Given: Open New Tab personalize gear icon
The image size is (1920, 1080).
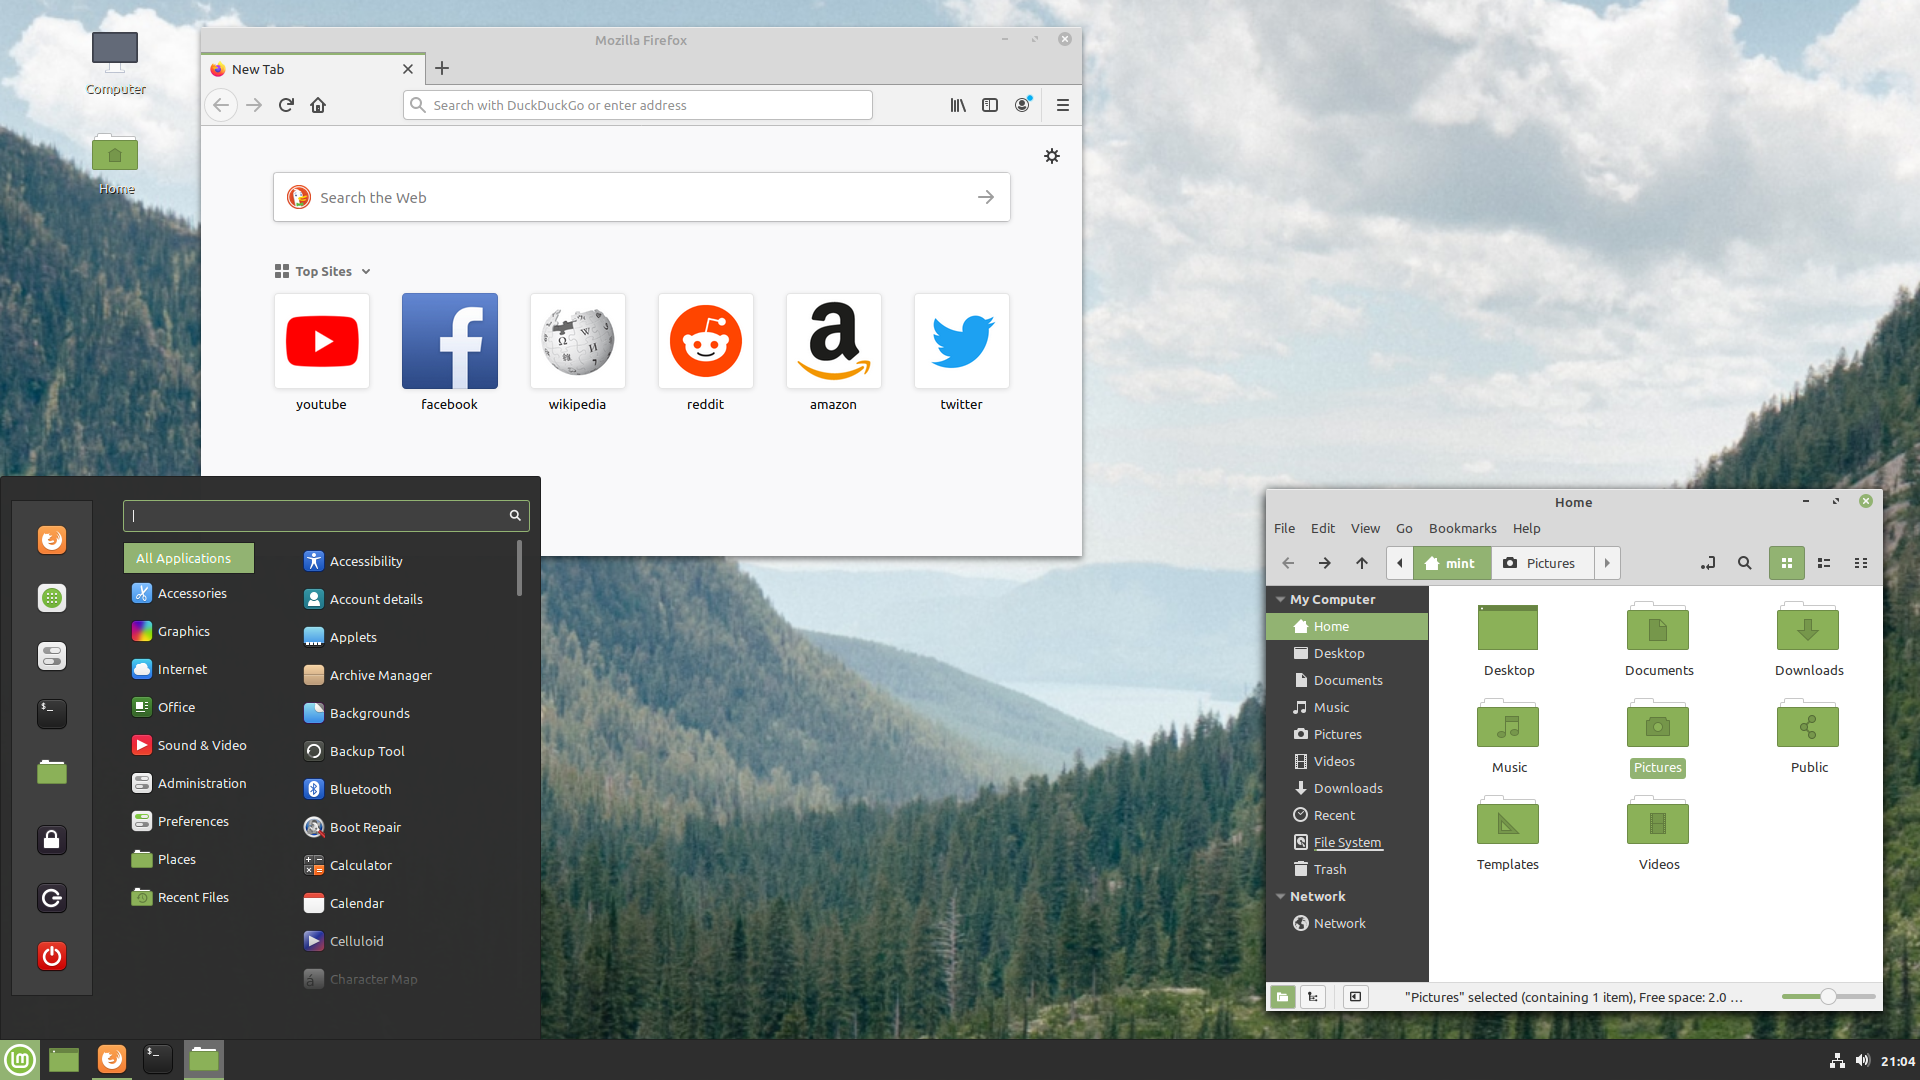Looking at the screenshot, I should 1051,156.
